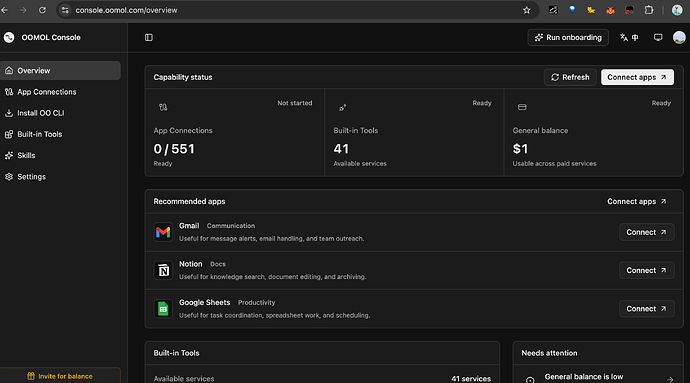This screenshot has width=690, height=383.
Task: Click the 41 services label
Action: [x=471, y=378]
